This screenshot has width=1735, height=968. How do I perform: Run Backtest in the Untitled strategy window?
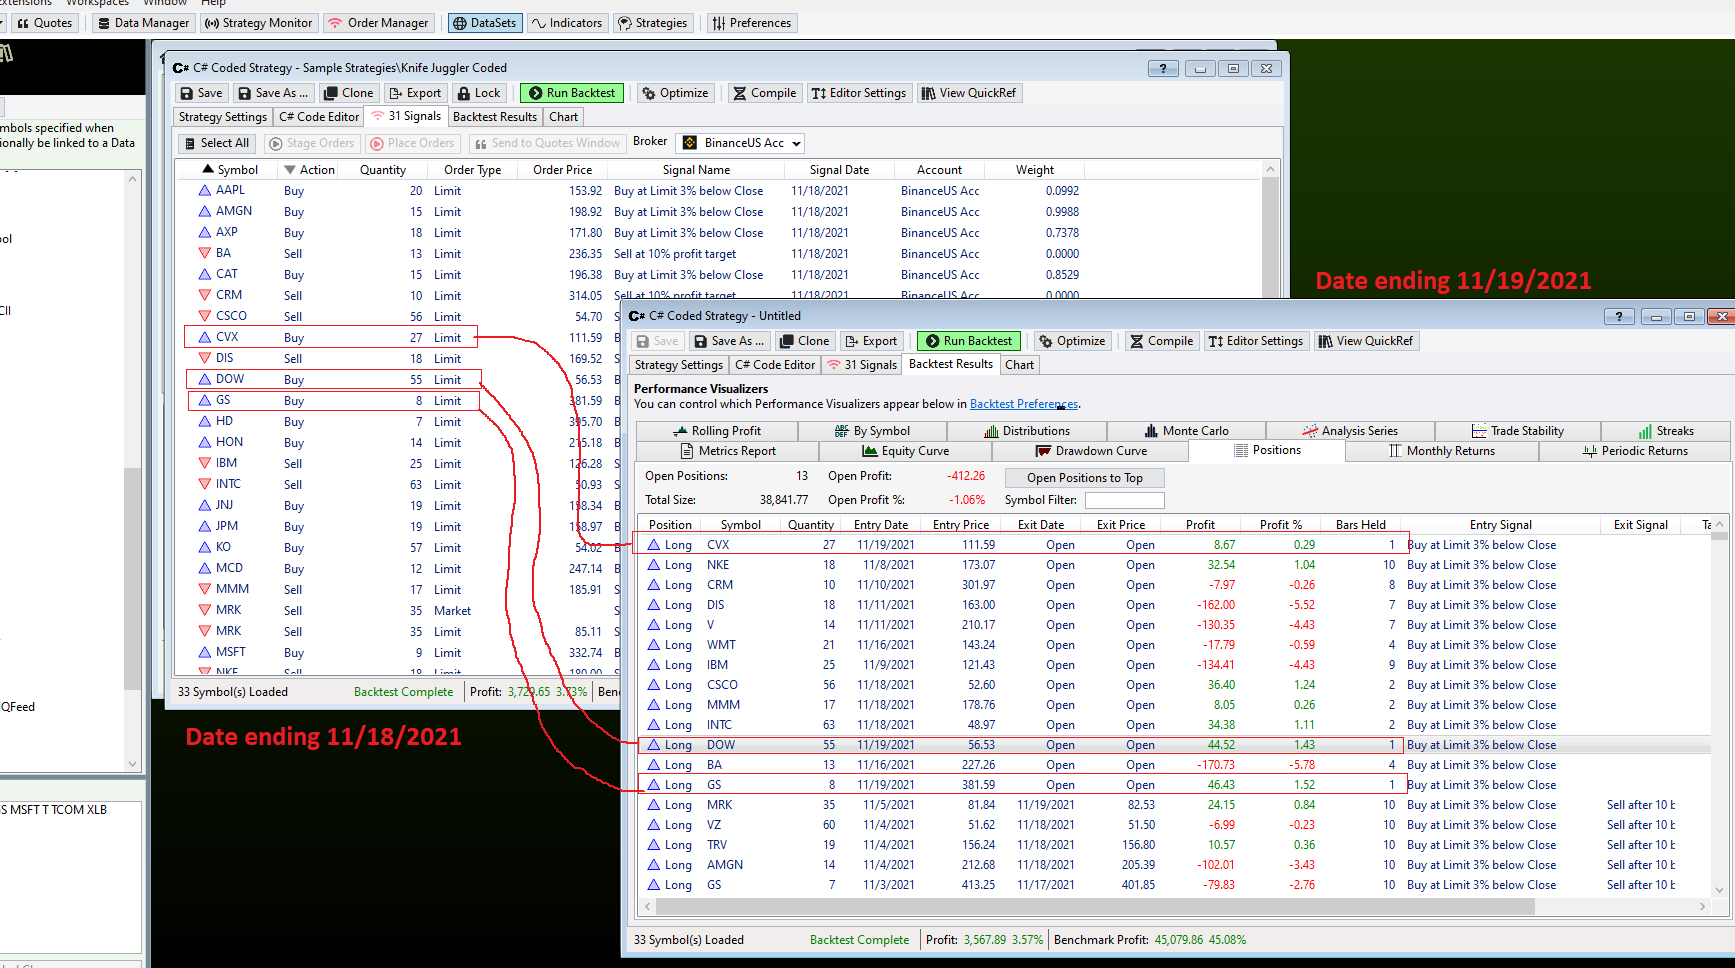[x=968, y=341]
